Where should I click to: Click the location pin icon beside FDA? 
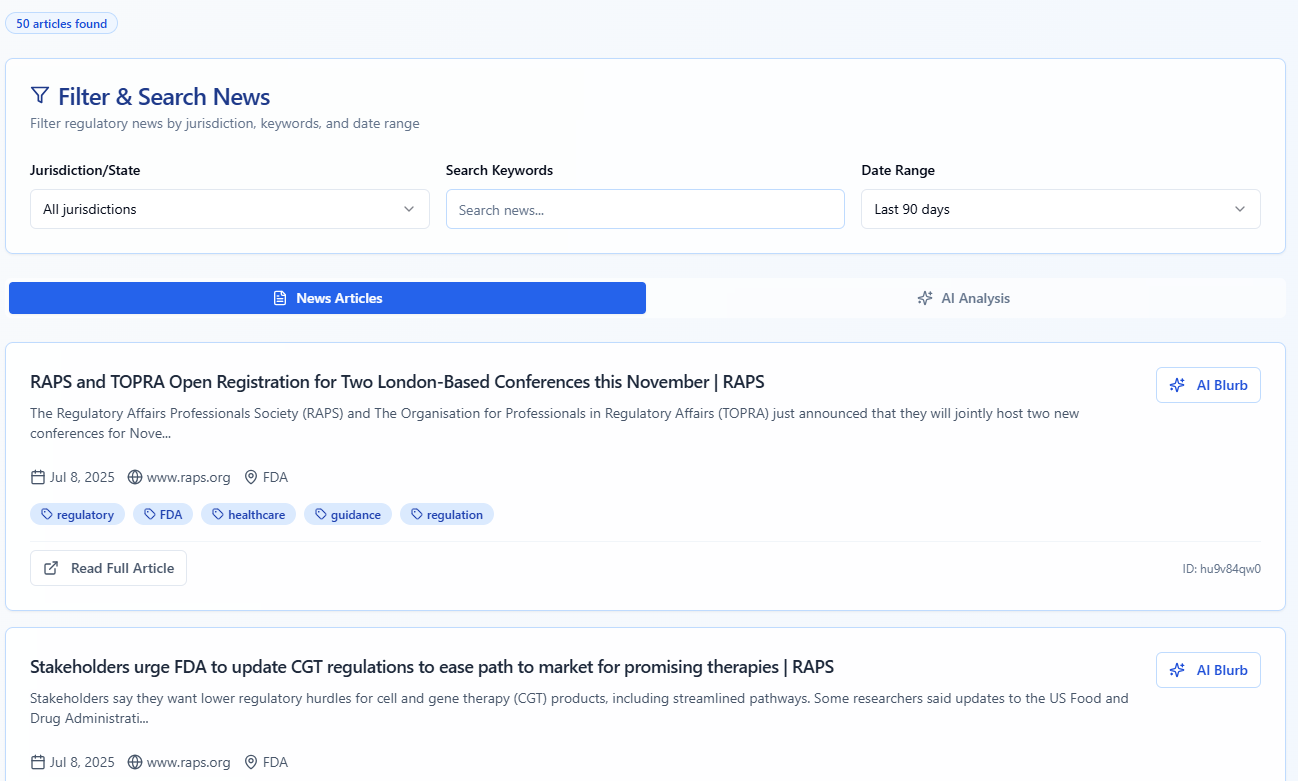[251, 477]
